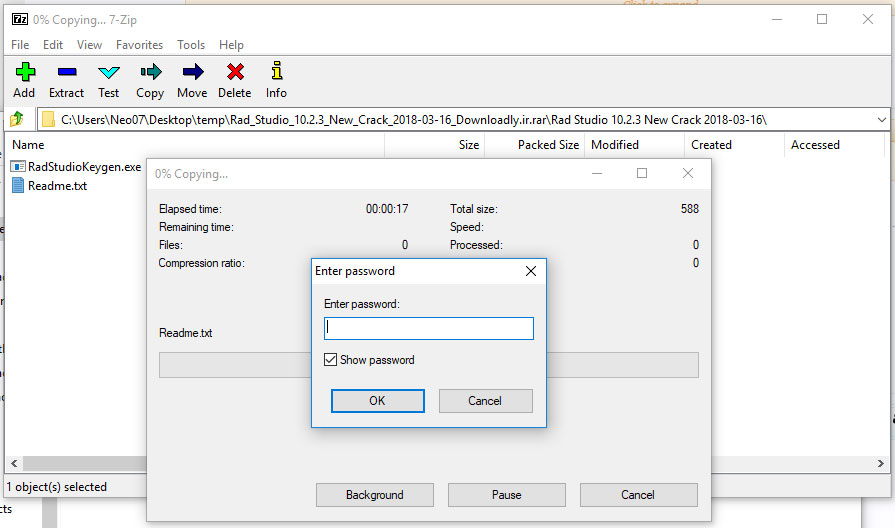Maximize the 7-Zip main window

pyautogui.click(x=822, y=19)
